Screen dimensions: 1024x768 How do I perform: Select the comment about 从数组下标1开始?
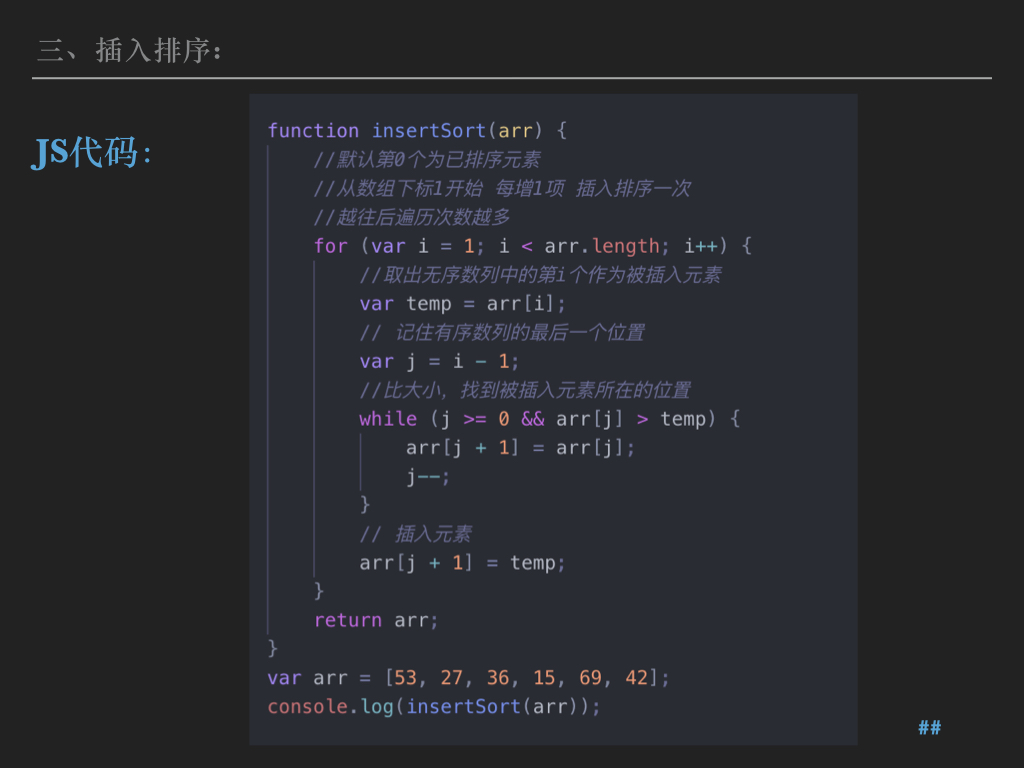[x=501, y=189]
